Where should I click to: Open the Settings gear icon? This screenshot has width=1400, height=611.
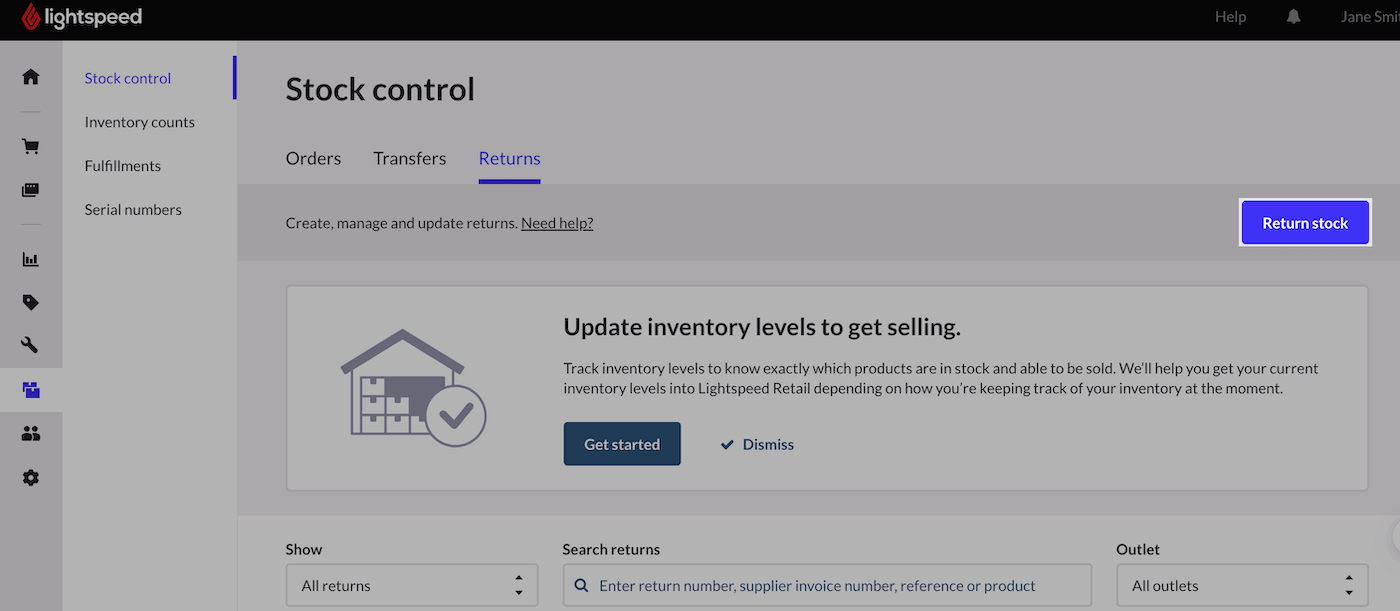31,478
